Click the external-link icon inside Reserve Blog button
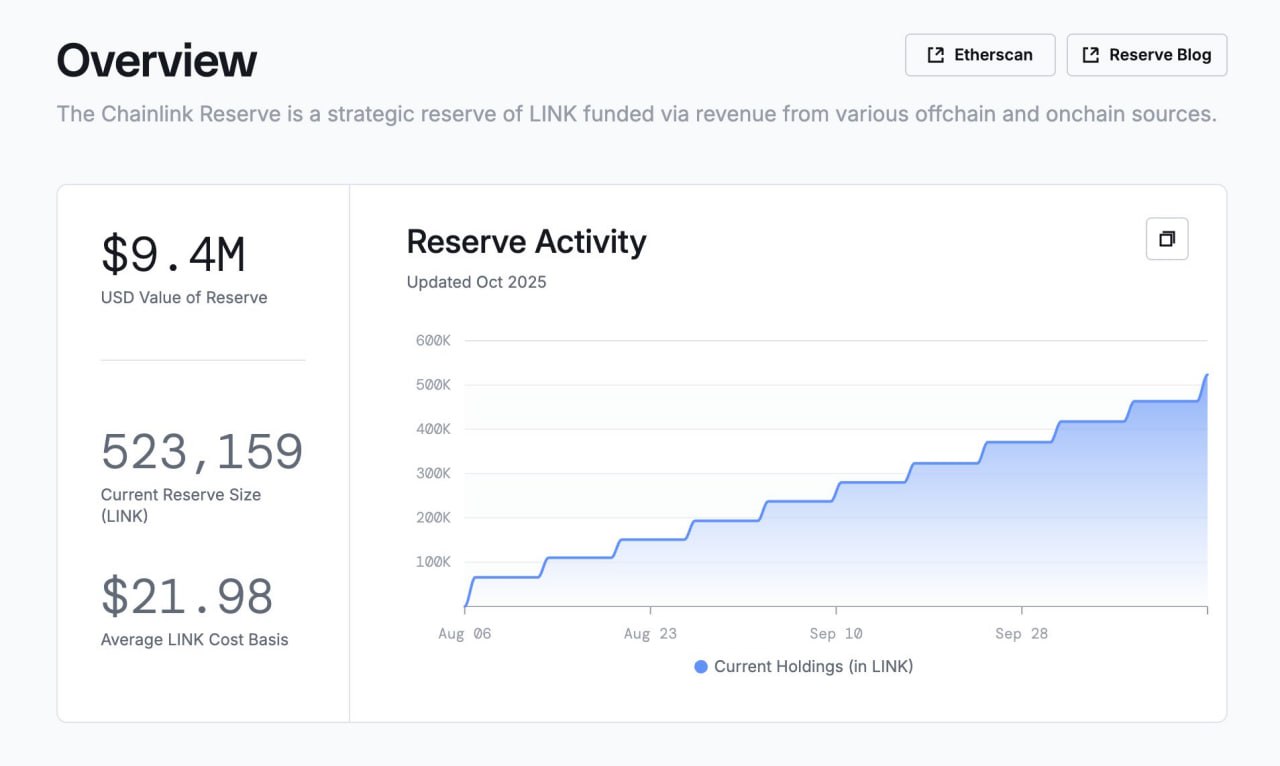Image resolution: width=1280 pixels, height=766 pixels. (x=1091, y=55)
